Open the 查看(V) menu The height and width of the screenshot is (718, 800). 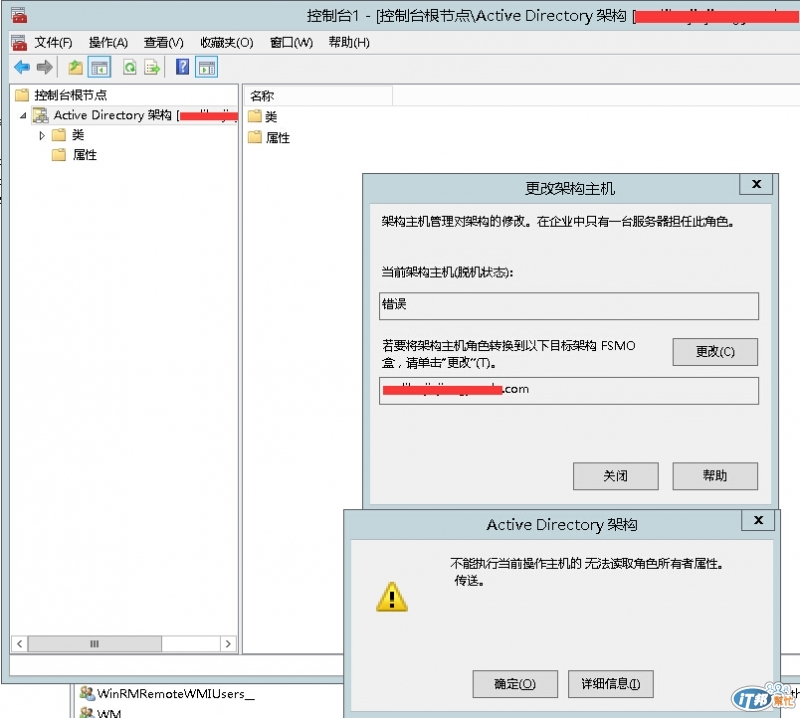click(163, 42)
